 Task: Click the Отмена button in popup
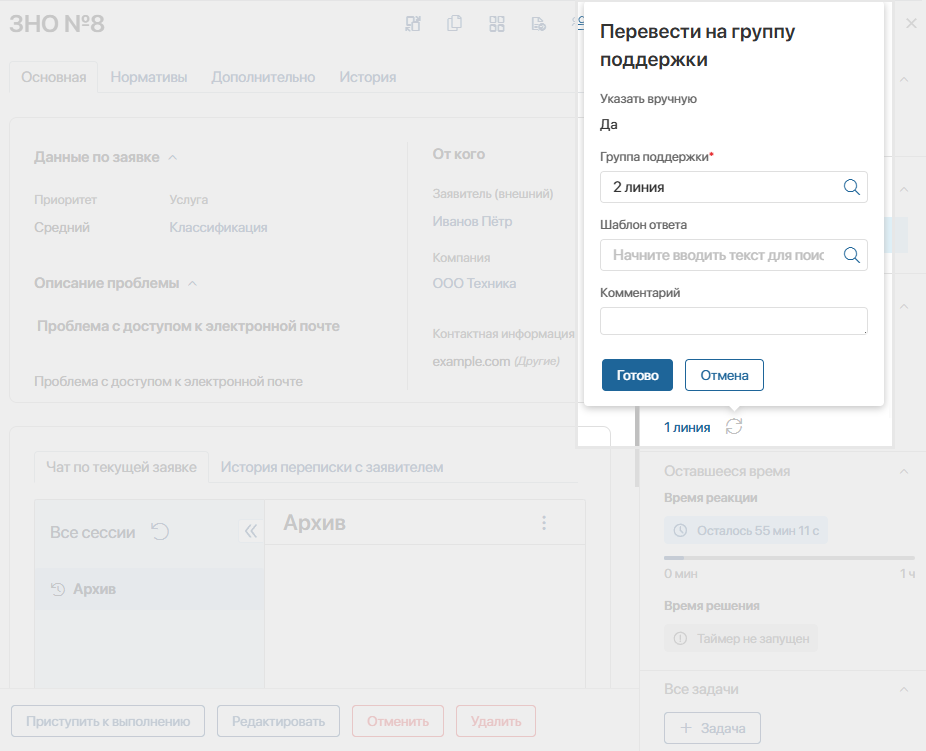[x=724, y=375]
